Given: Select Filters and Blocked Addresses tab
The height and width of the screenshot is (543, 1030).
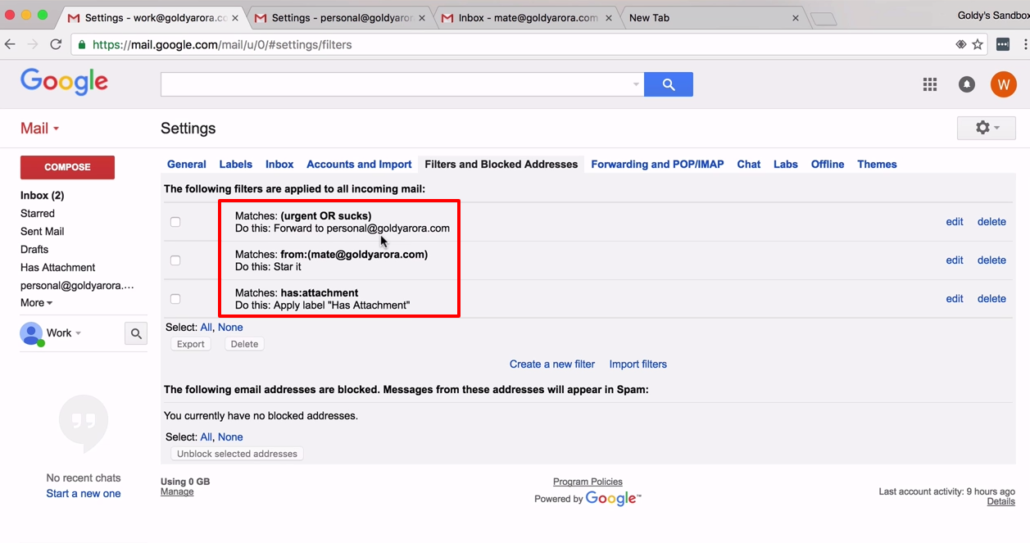Looking at the screenshot, I should point(501,164).
